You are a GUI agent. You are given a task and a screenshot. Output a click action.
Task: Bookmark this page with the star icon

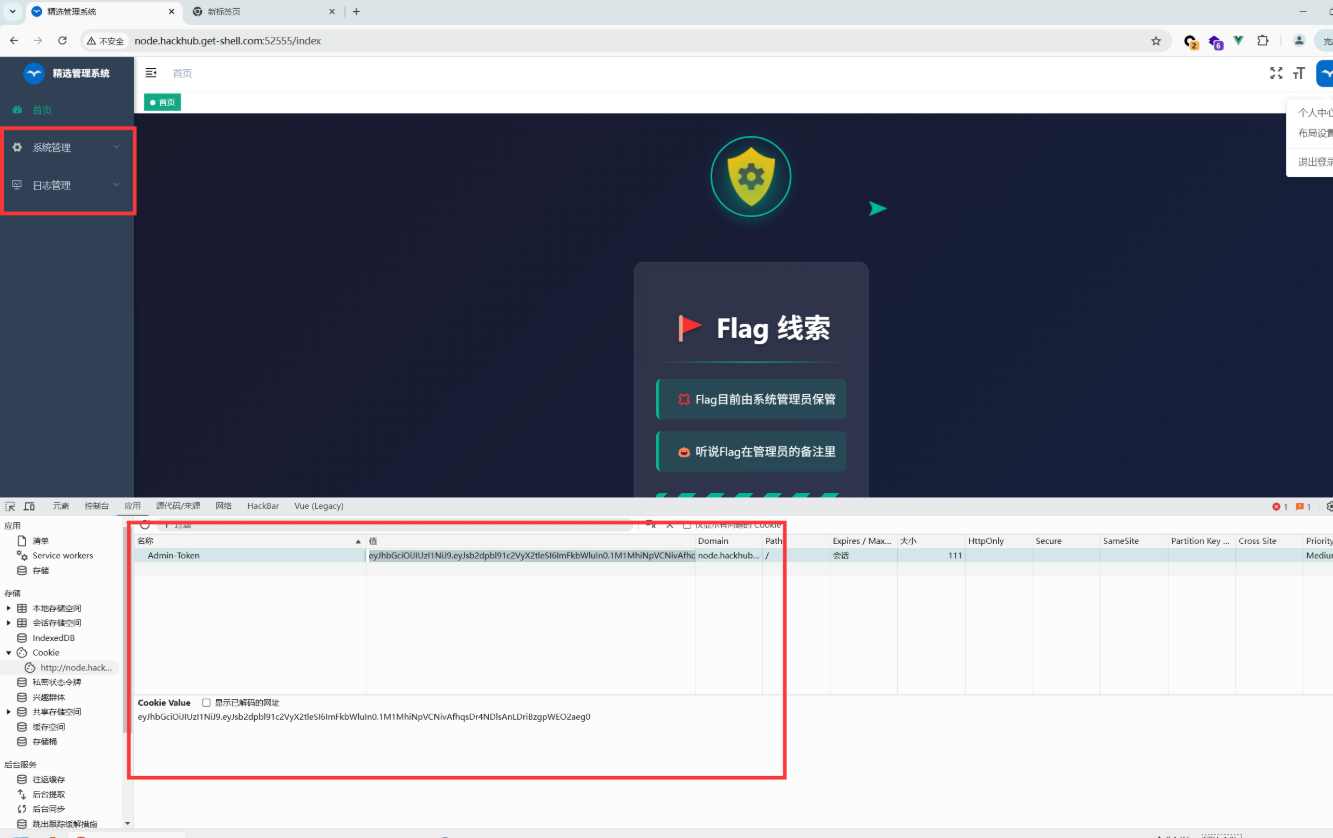tap(1156, 41)
